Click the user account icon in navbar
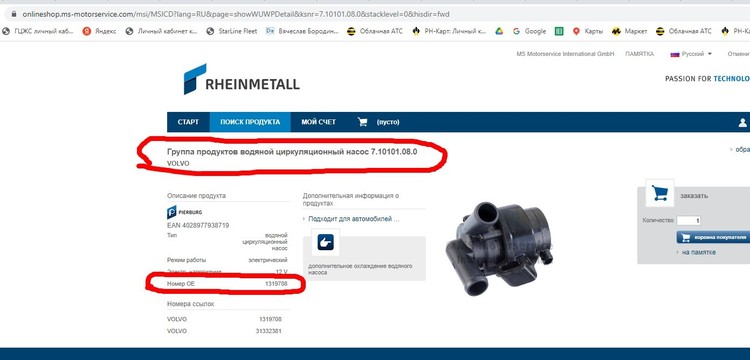The width and height of the screenshot is (750, 360). 742,123
